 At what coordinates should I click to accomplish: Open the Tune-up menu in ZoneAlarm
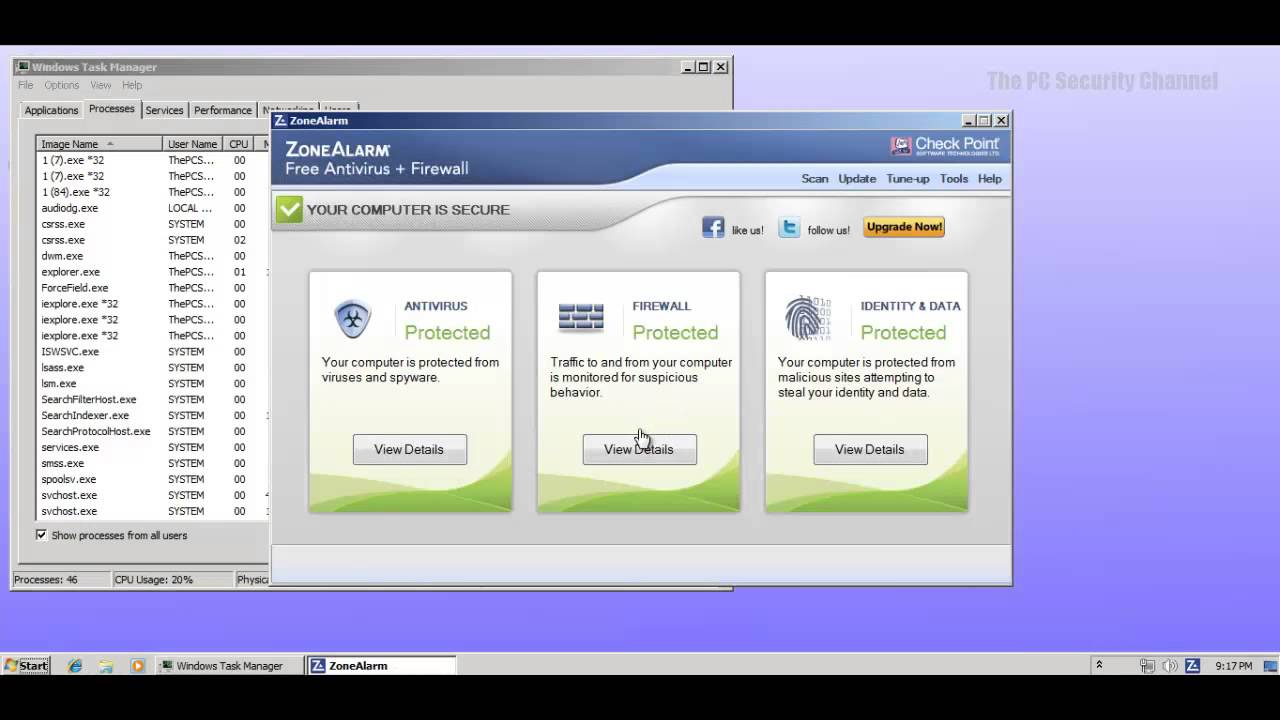(x=908, y=179)
